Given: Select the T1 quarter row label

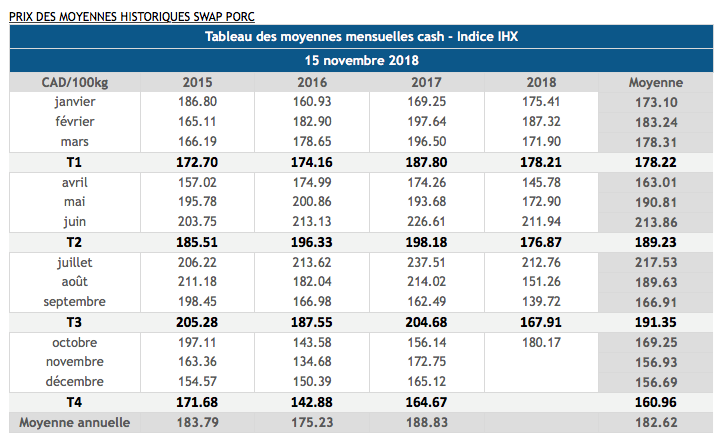Looking at the screenshot, I should tap(74, 162).
